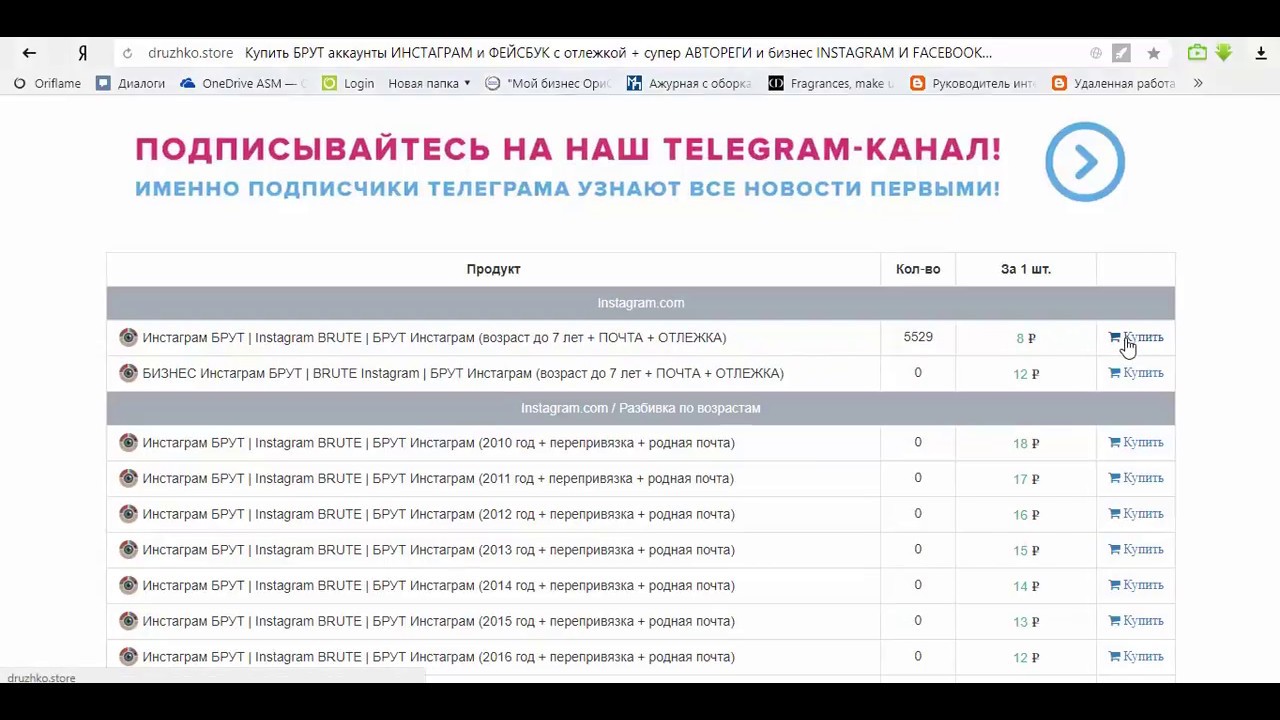Open the 'Fragrances, make u' bookmark
The width and height of the screenshot is (1280, 720).
pyautogui.click(x=831, y=83)
